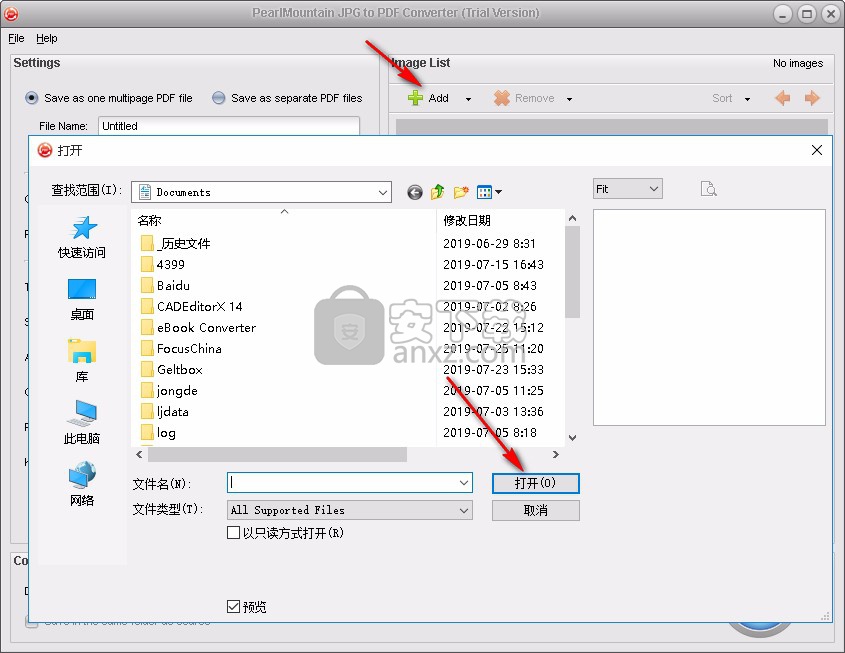The image size is (845, 653).
Task: Select Desktop (桌面) in sidebar
Action: click(x=82, y=299)
